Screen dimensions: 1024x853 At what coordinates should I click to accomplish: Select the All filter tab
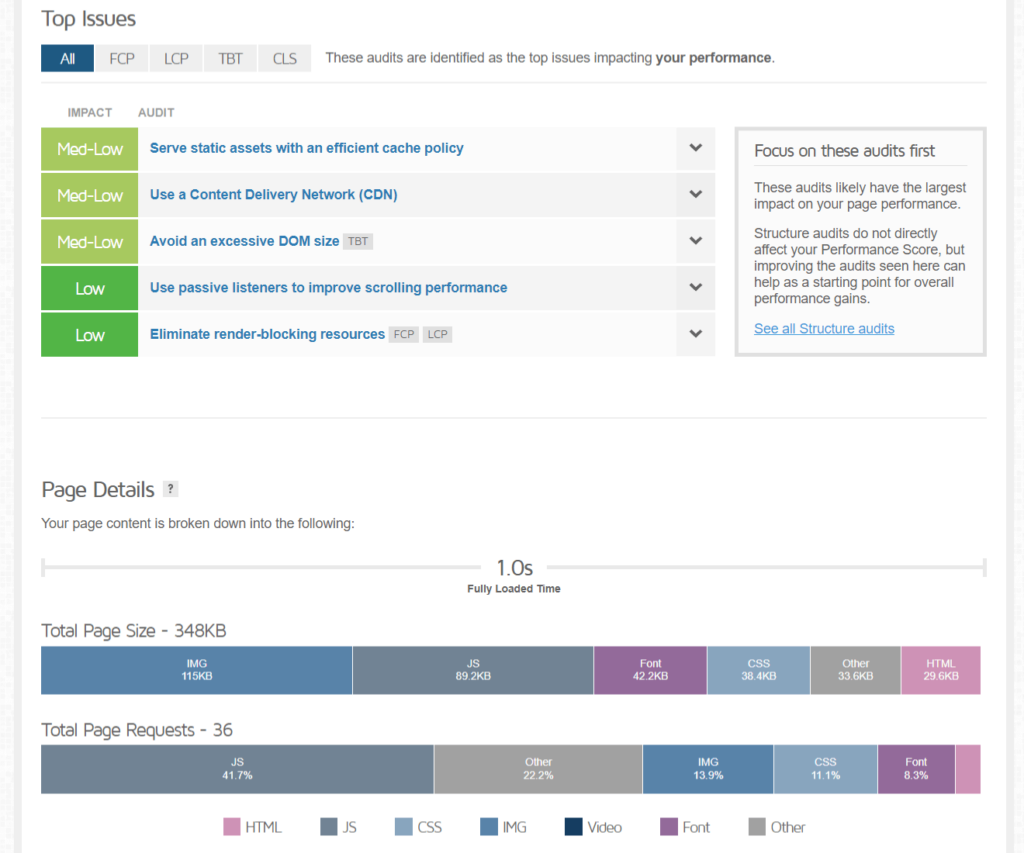67,58
